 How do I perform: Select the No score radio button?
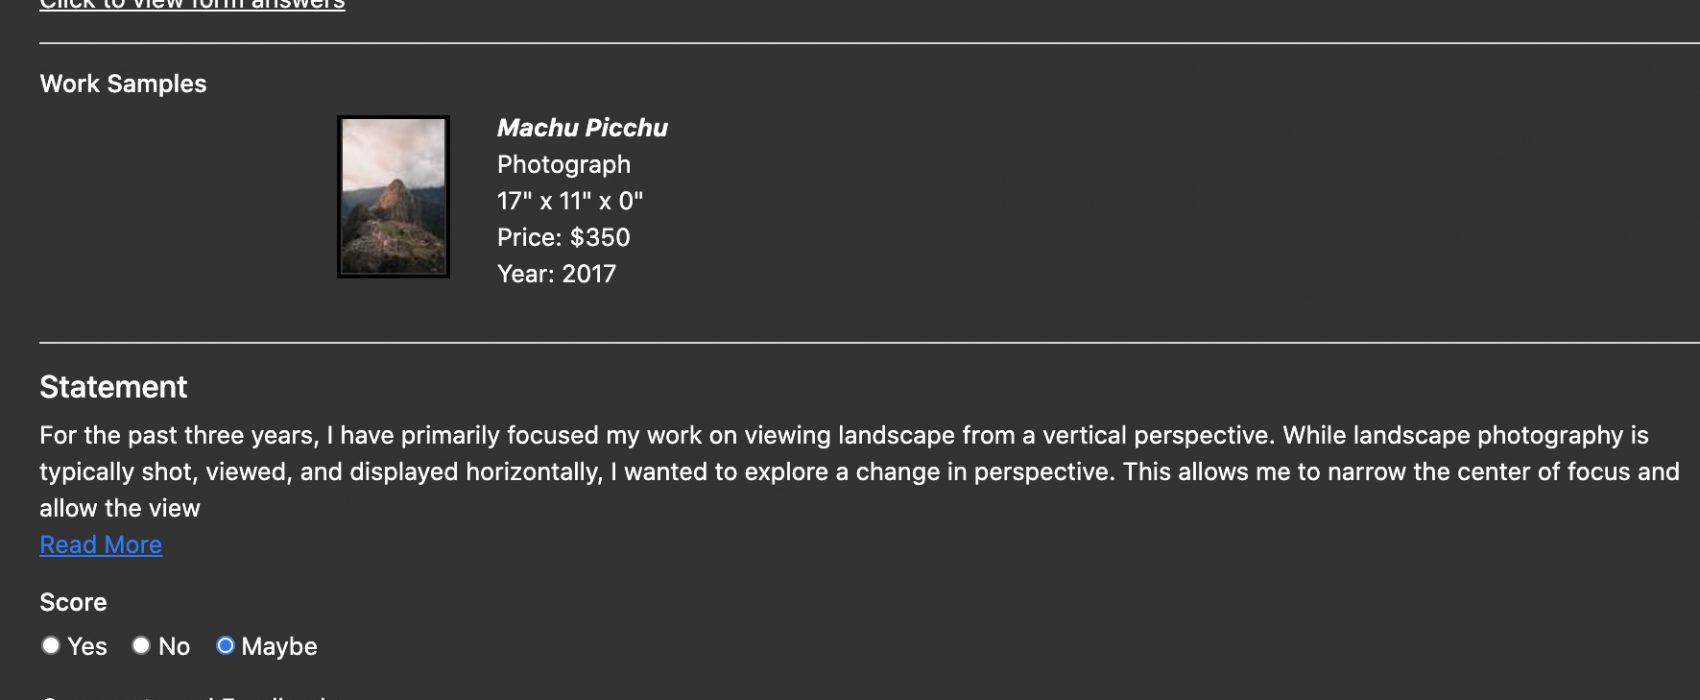point(141,646)
